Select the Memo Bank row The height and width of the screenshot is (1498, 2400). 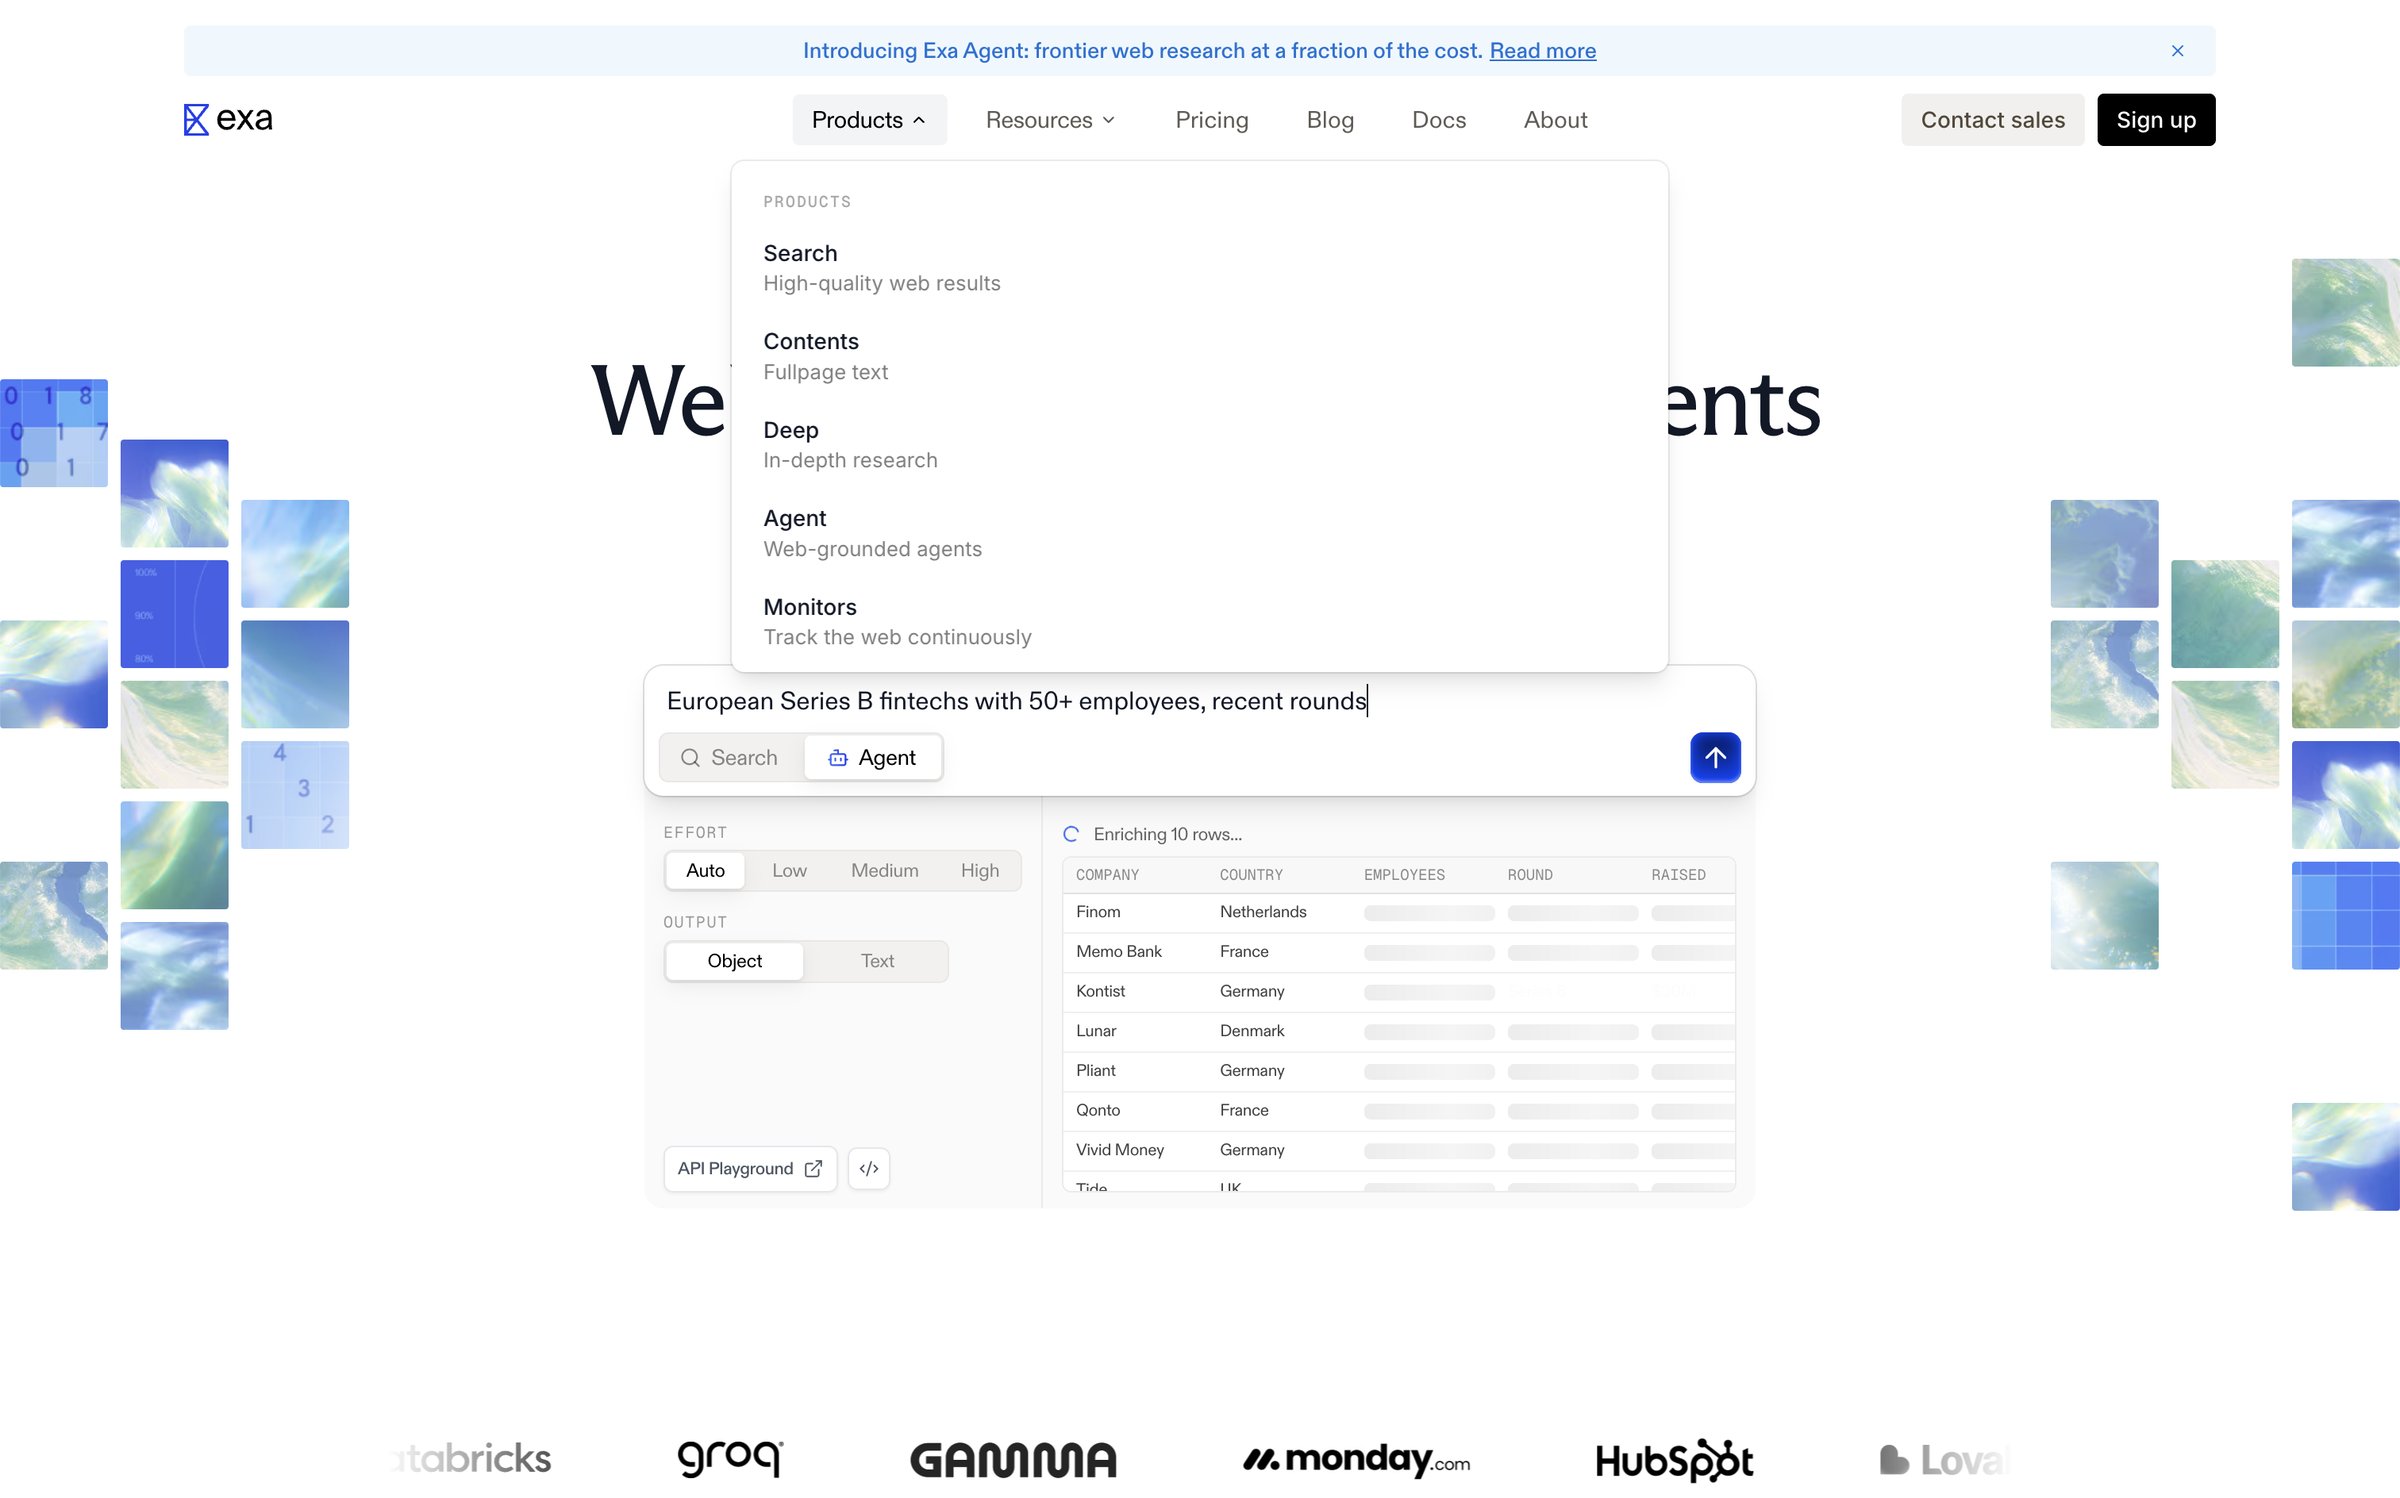click(1398, 952)
